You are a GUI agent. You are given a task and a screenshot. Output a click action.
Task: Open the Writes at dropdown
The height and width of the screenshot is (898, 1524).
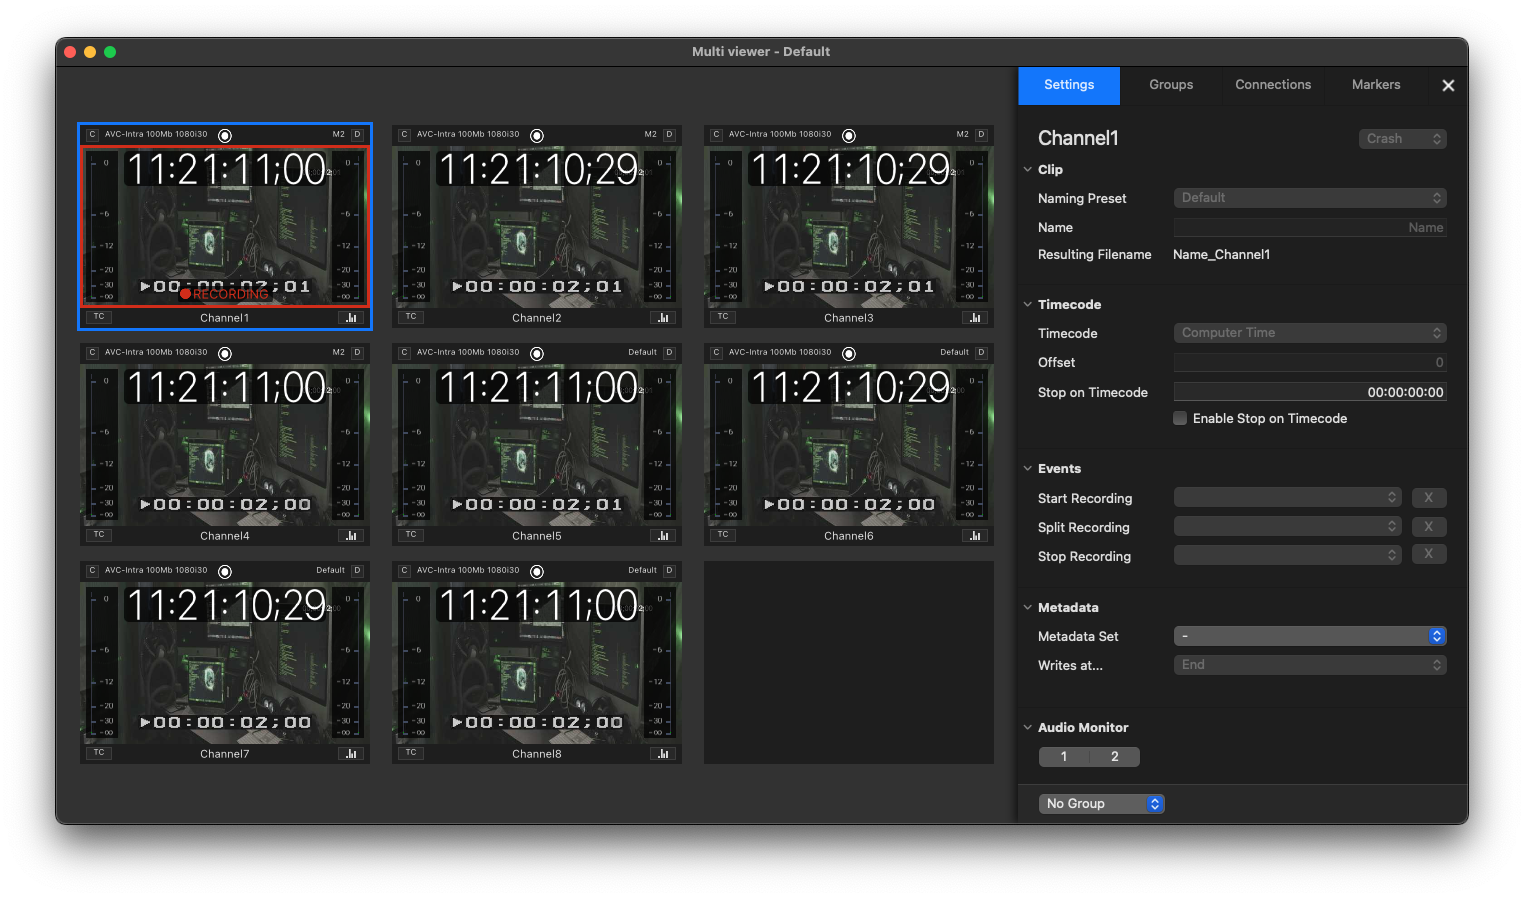(1310, 665)
